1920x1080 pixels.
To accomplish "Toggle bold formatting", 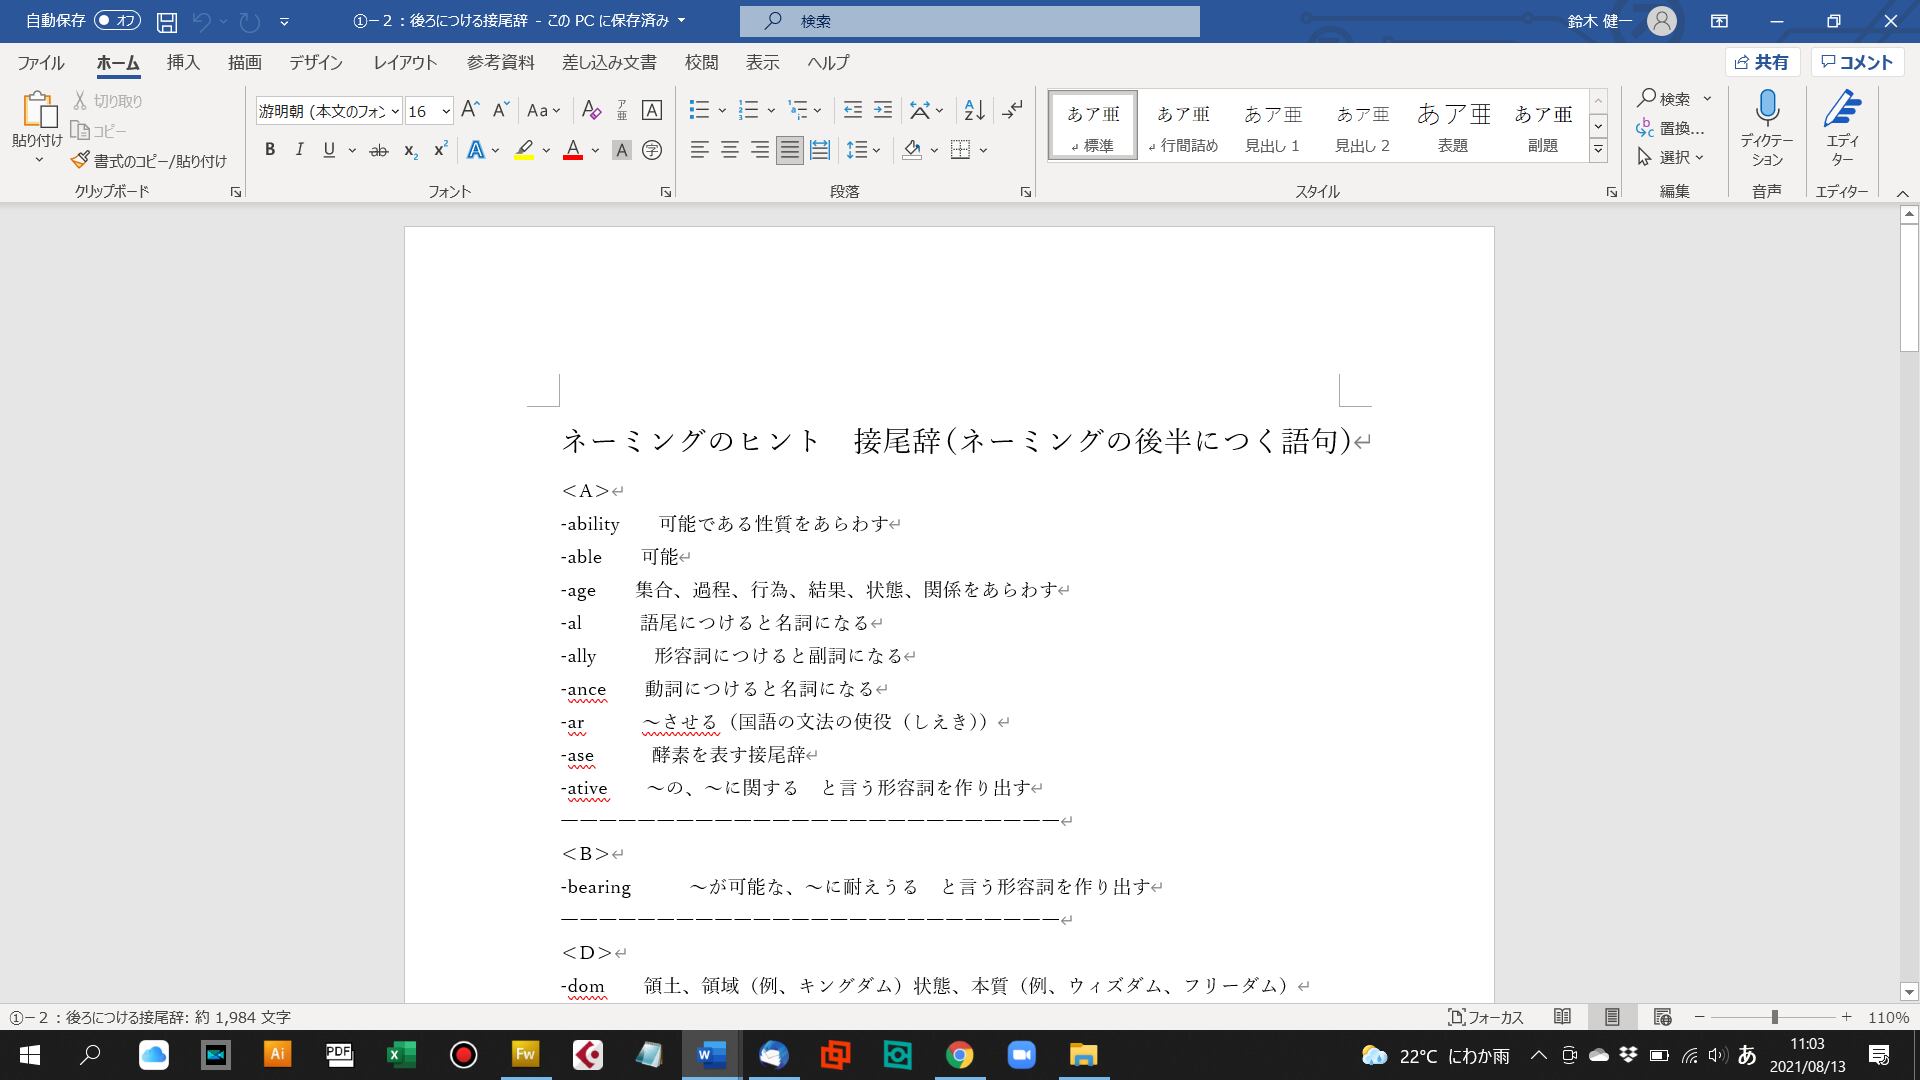I will tap(269, 150).
